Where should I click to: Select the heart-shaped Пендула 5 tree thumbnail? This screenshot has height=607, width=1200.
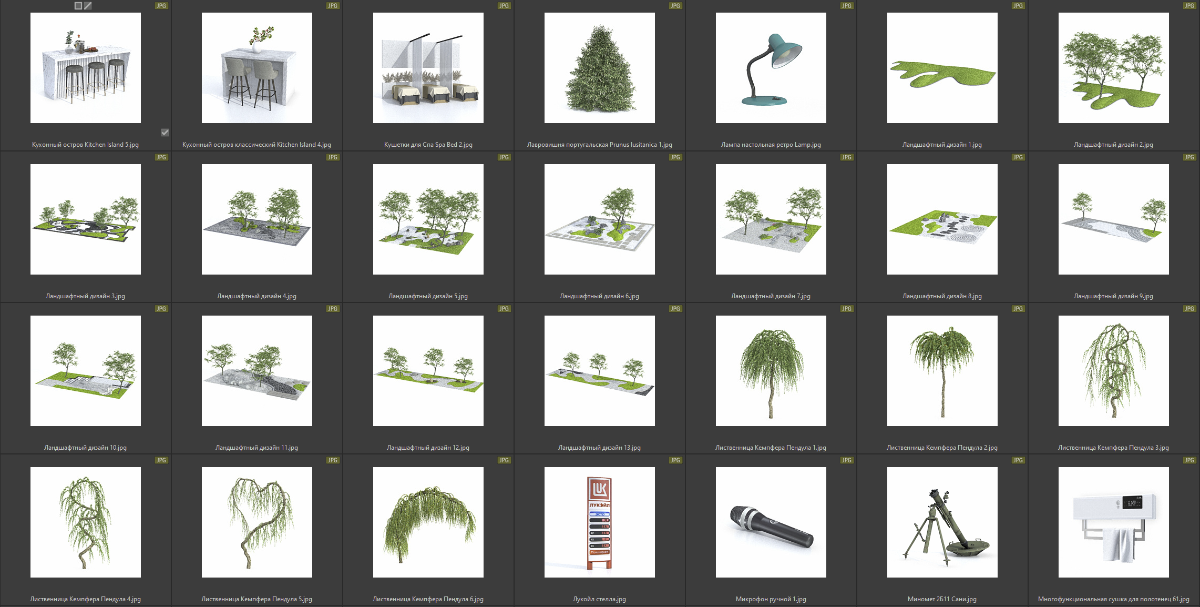pyautogui.click(x=257, y=523)
